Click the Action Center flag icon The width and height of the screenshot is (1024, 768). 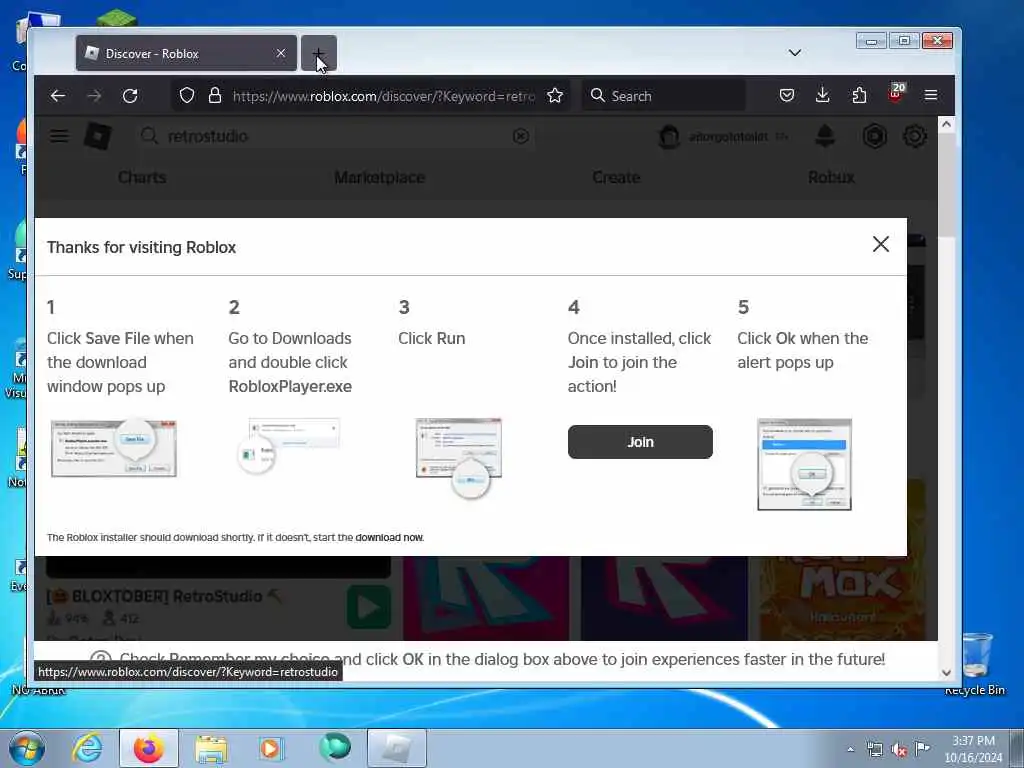[x=922, y=748]
